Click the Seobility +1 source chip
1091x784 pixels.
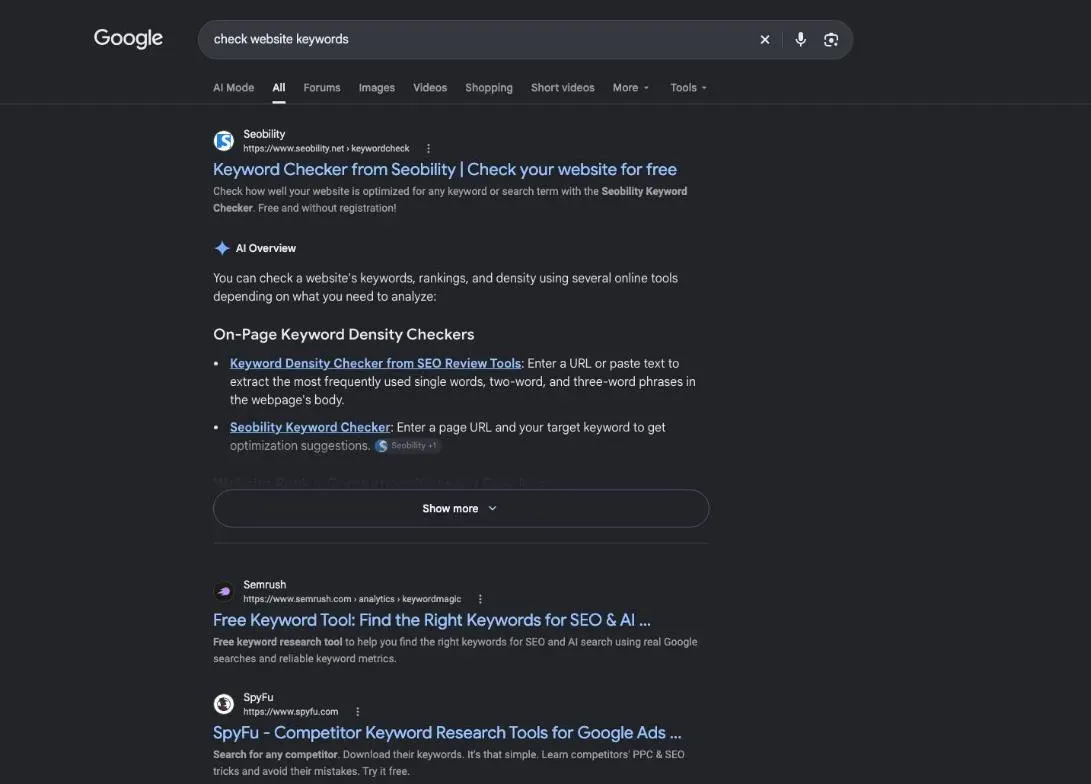[408, 446]
